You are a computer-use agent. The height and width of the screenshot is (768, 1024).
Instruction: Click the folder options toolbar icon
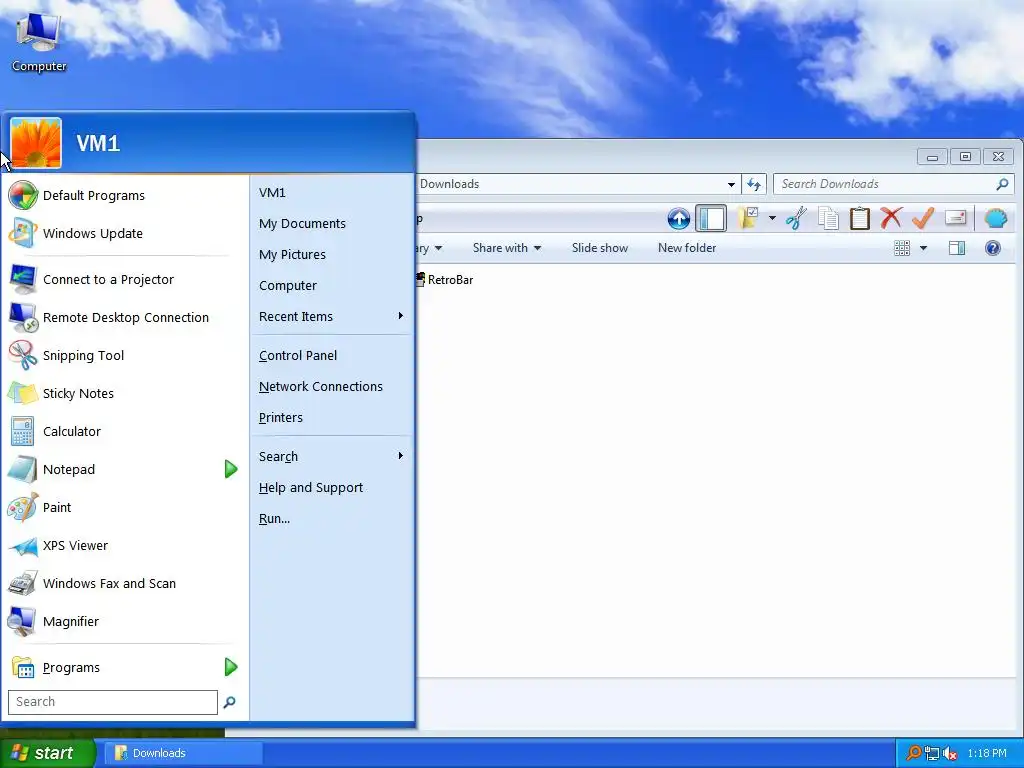tap(748, 218)
